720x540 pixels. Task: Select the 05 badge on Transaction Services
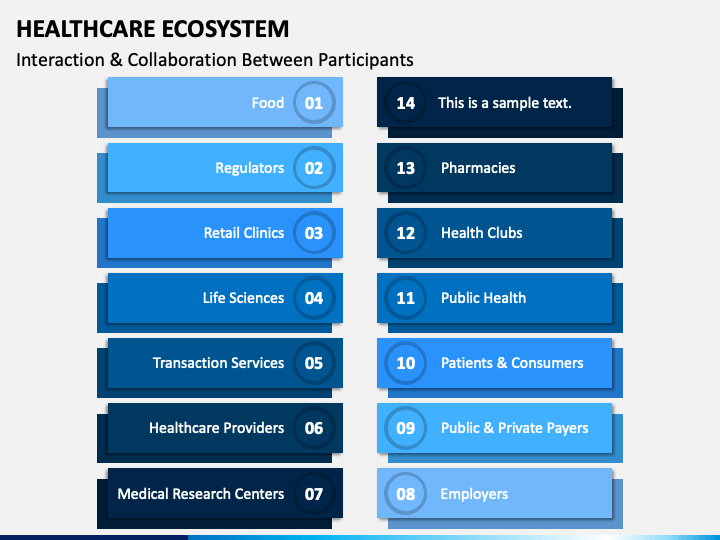[314, 363]
